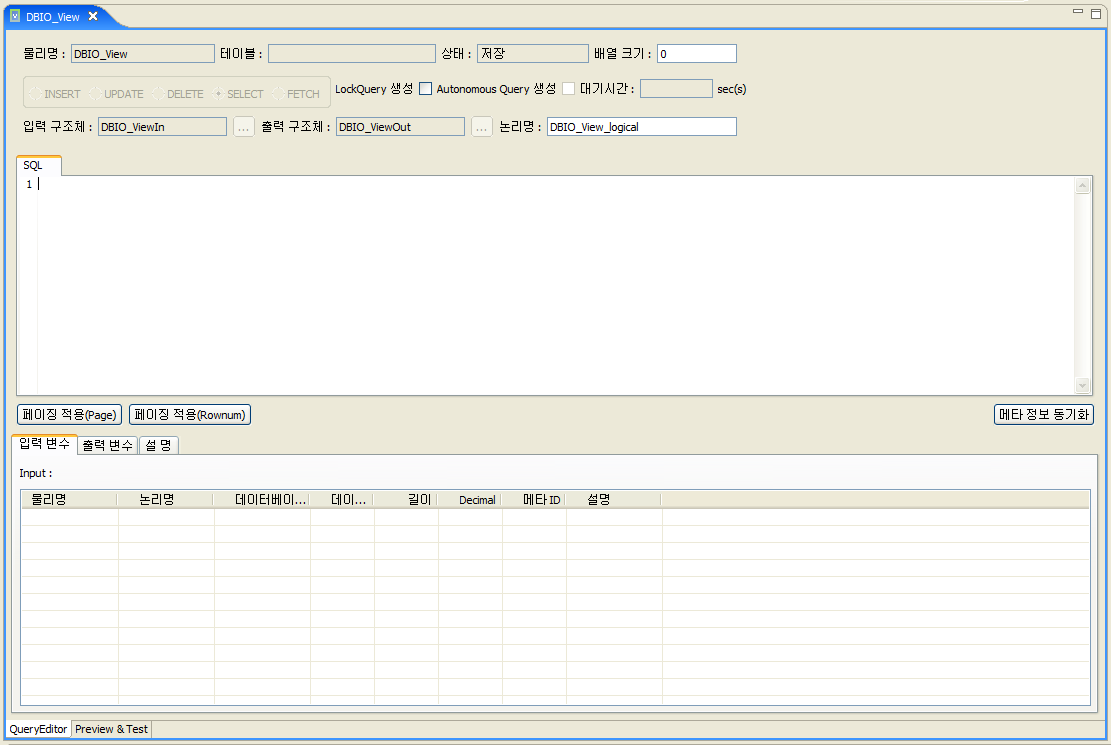The image size is (1111, 745).
Task: Switch to the 설 명 tab
Action: (157, 445)
